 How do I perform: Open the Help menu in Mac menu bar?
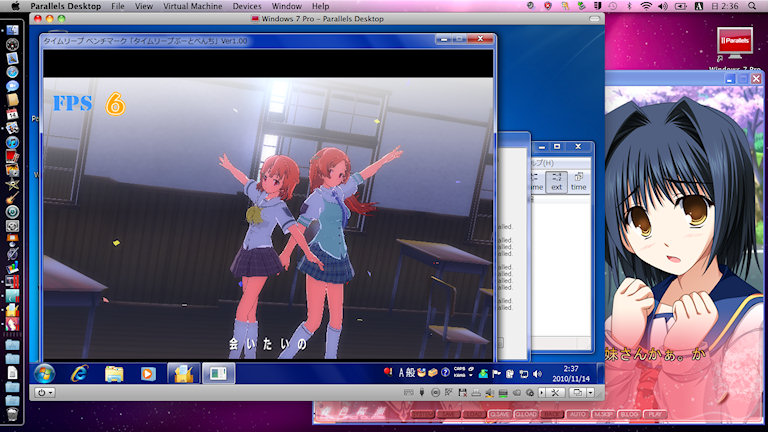320,6
